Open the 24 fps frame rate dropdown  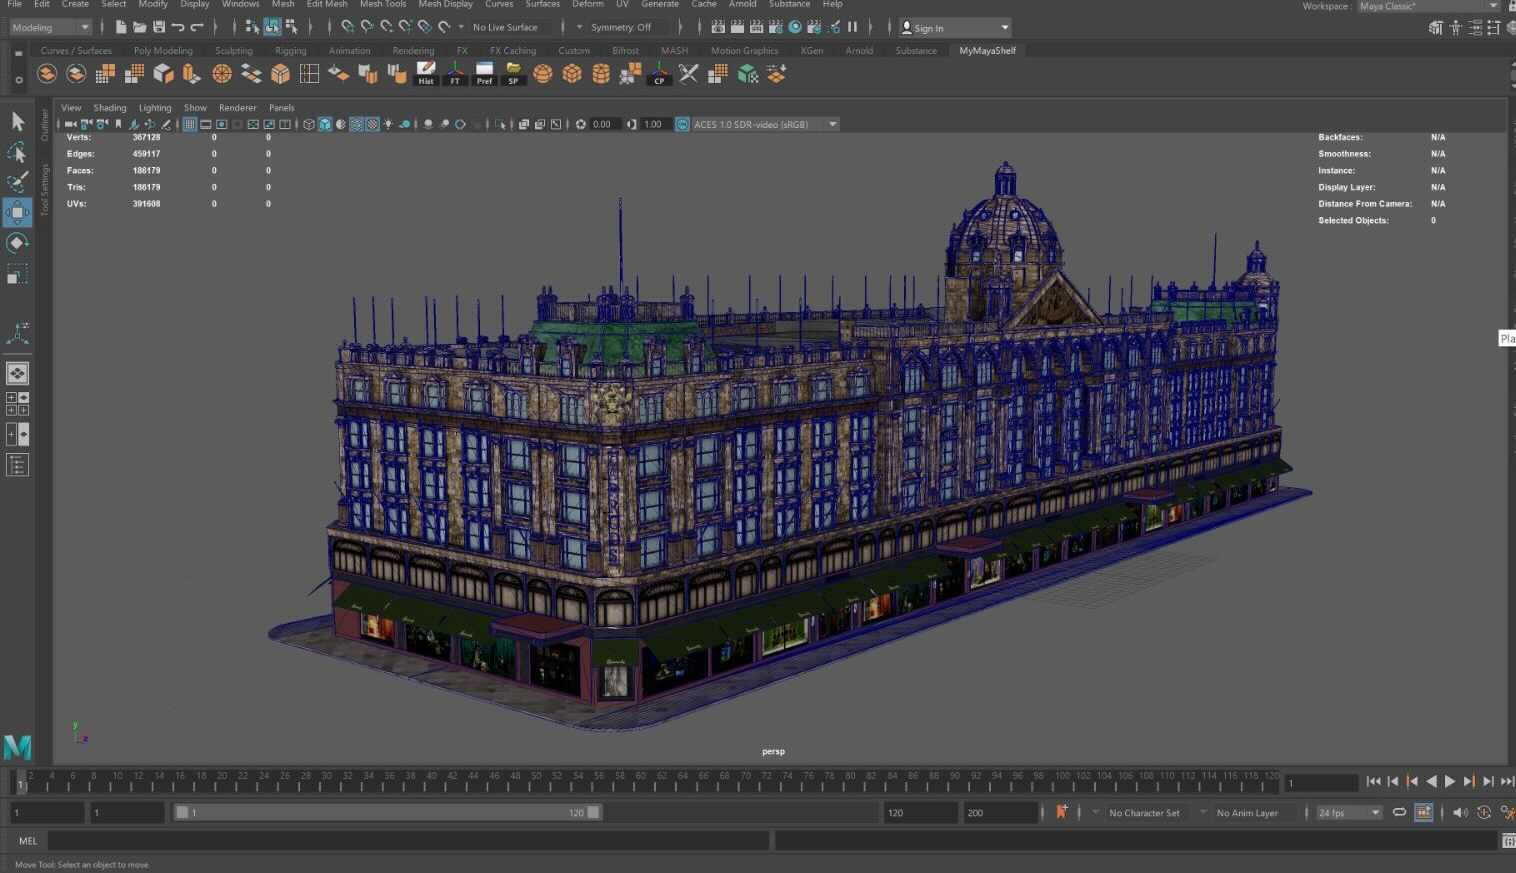[1348, 813]
